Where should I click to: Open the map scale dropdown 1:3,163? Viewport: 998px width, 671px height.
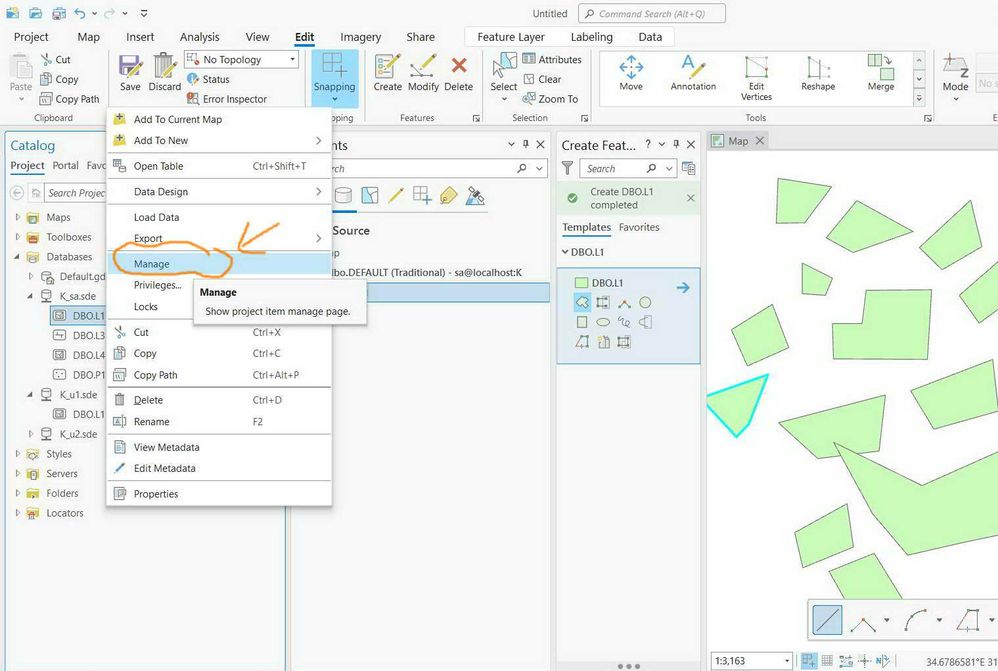(x=787, y=661)
